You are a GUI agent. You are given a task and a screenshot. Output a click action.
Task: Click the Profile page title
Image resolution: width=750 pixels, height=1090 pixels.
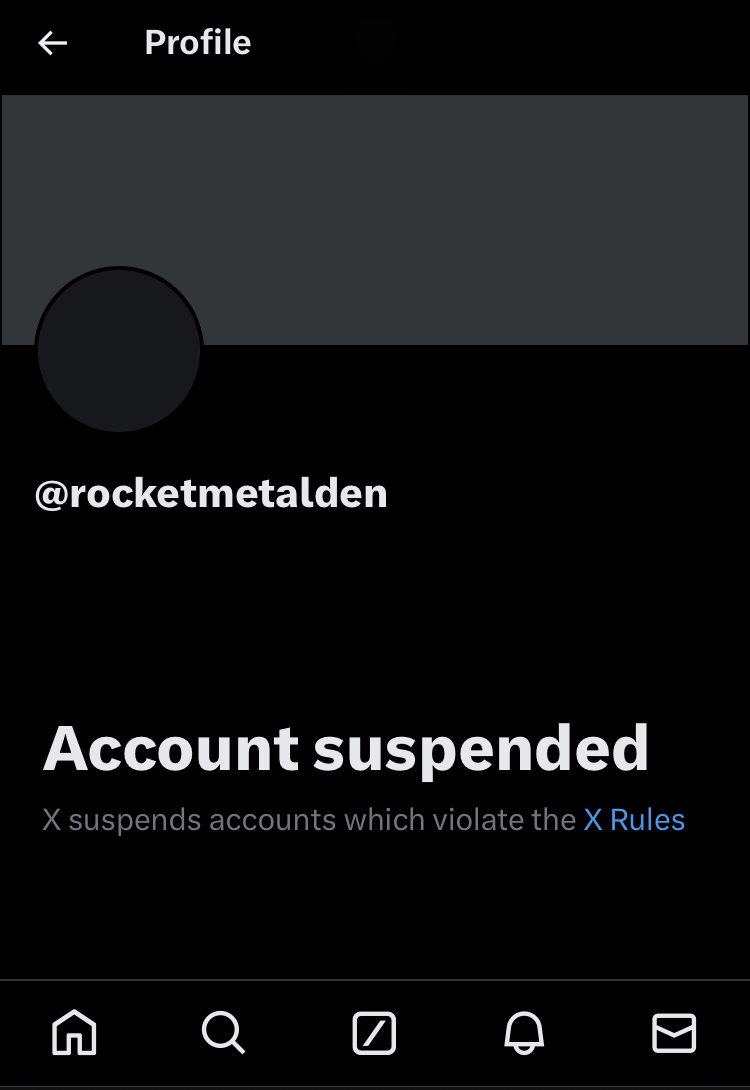(197, 42)
